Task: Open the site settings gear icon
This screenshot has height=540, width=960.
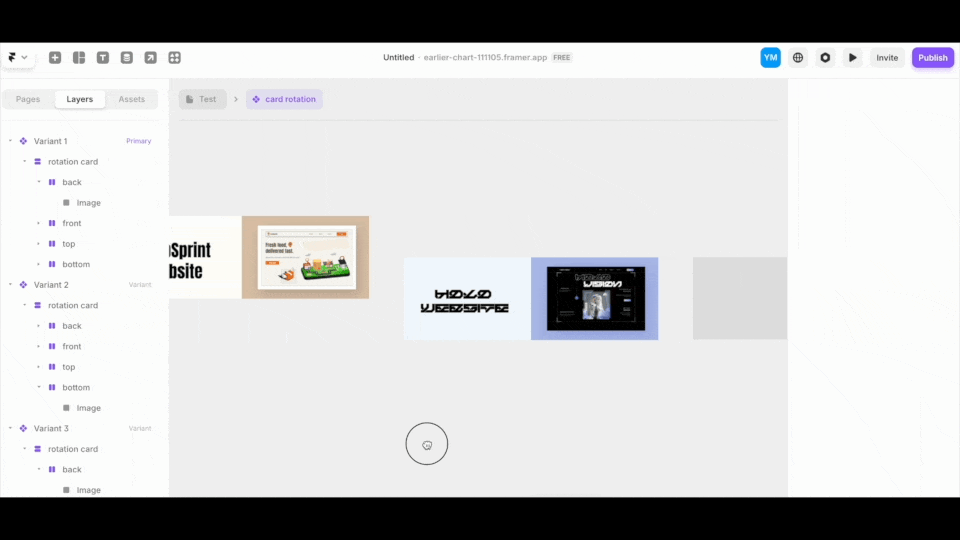Action: click(x=825, y=58)
